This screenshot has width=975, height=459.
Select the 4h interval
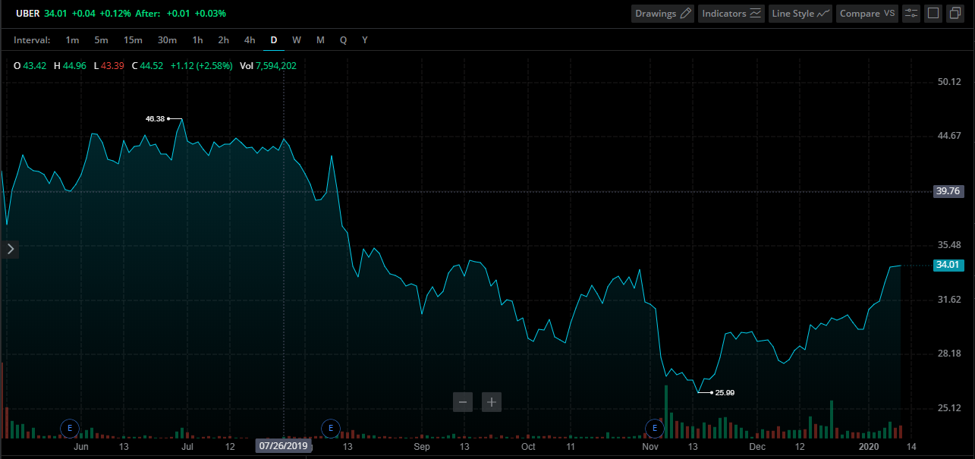[249, 40]
